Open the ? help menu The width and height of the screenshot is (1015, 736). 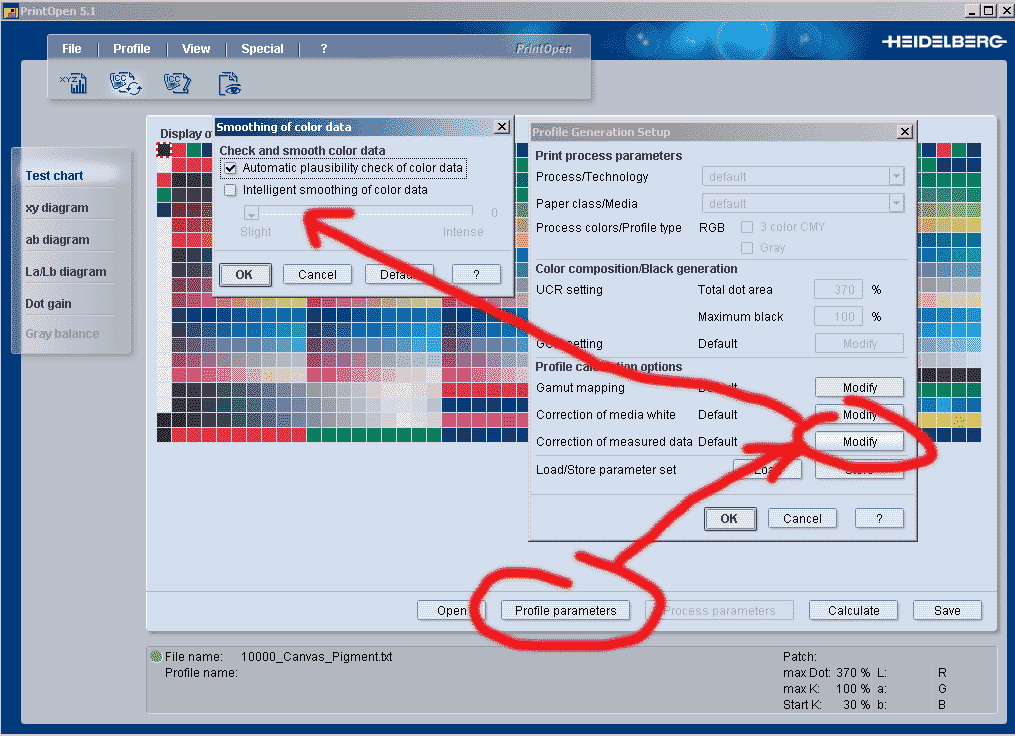pyautogui.click(x=324, y=49)
